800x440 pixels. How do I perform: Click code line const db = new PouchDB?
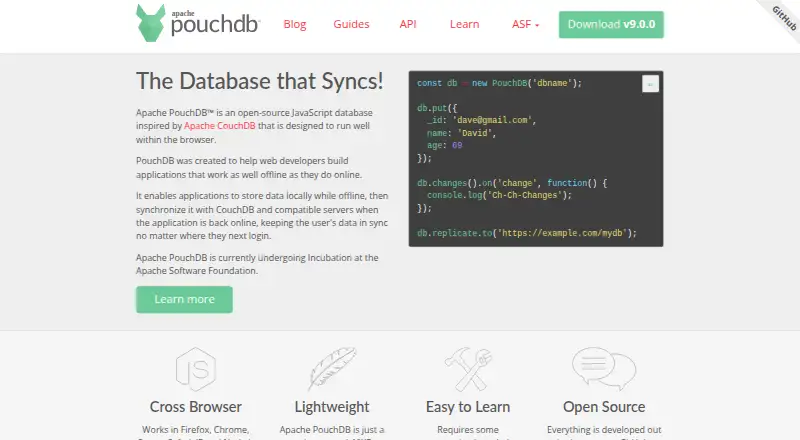[499, 83]
